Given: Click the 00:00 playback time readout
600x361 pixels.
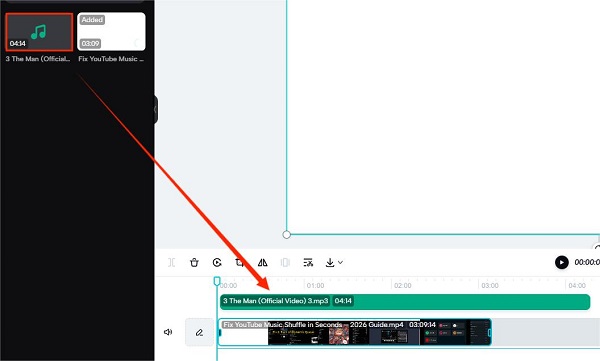Looking at the screenshot, I should 587,262.
